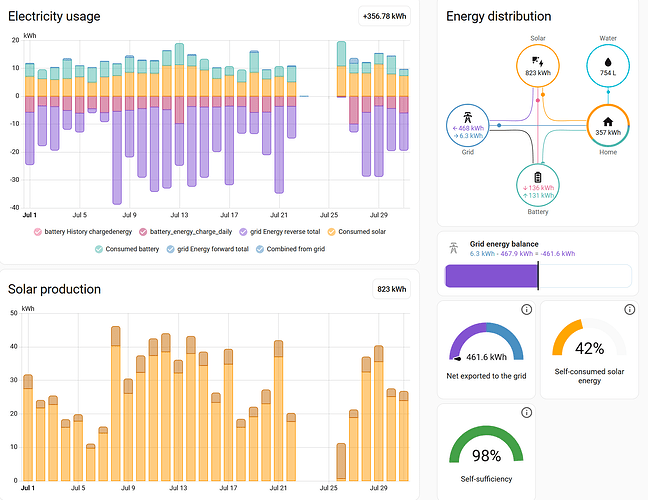Click the 136 kWh battery charge value
648x500 pixels.
coord(538,188)
